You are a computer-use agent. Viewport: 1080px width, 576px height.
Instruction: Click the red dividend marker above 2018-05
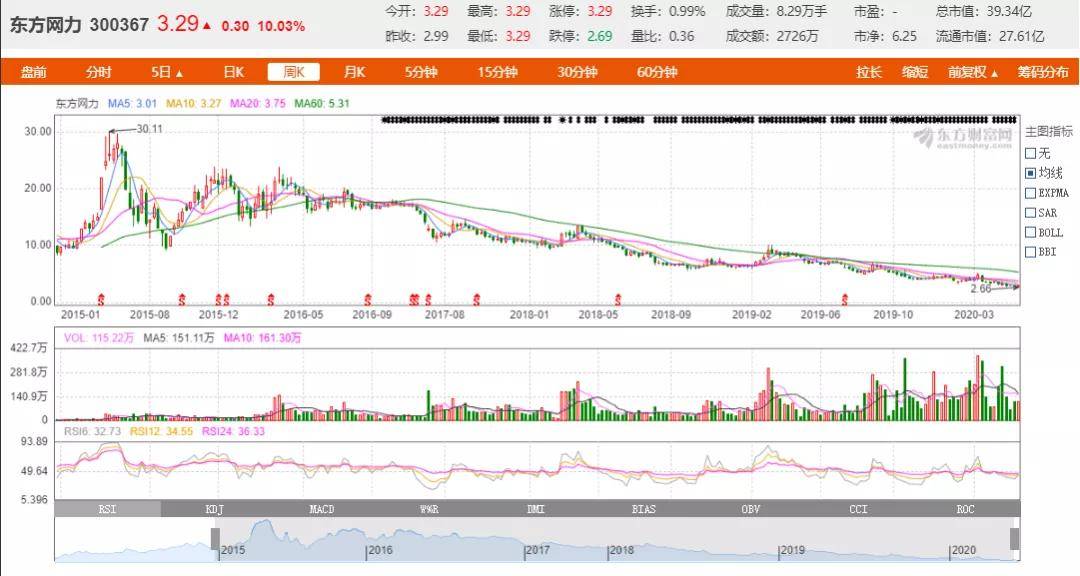coord(618,299)
